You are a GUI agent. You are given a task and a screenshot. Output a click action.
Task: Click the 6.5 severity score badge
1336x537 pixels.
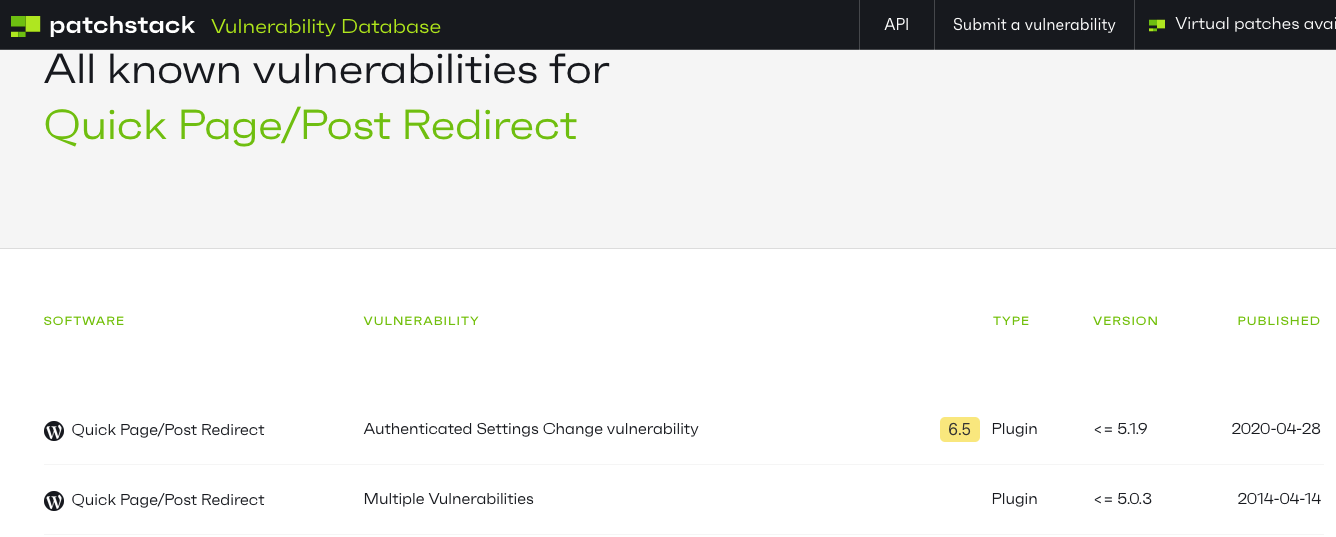[959, 429]
